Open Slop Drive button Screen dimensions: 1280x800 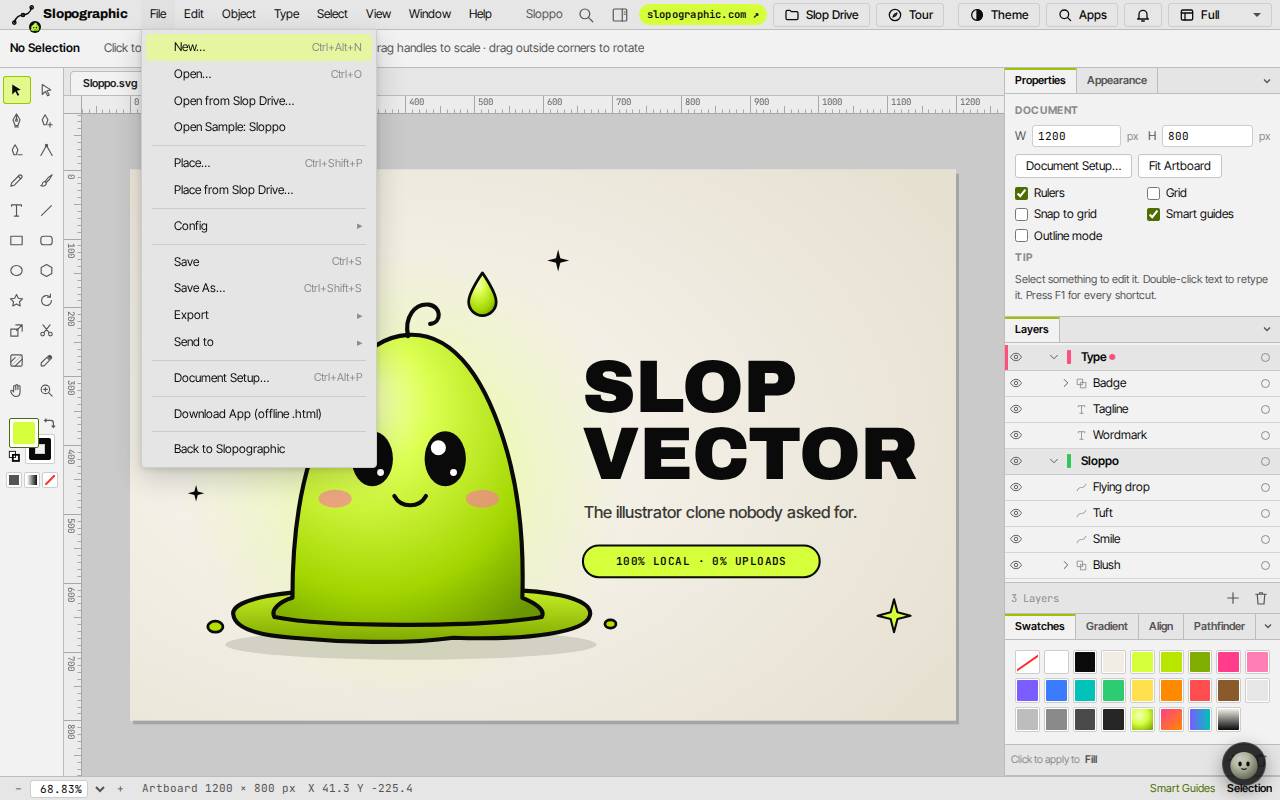(x=821, y=15)
